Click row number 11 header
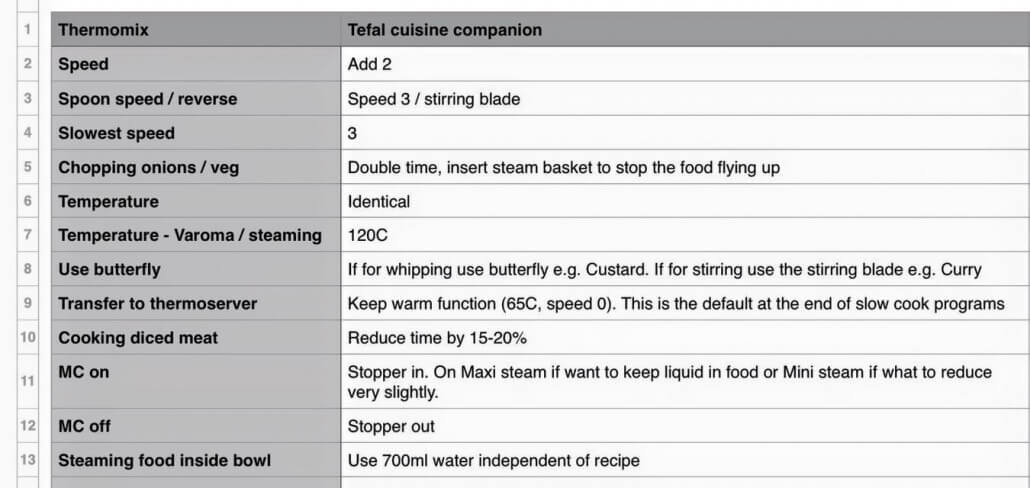 tap(27, 381)
